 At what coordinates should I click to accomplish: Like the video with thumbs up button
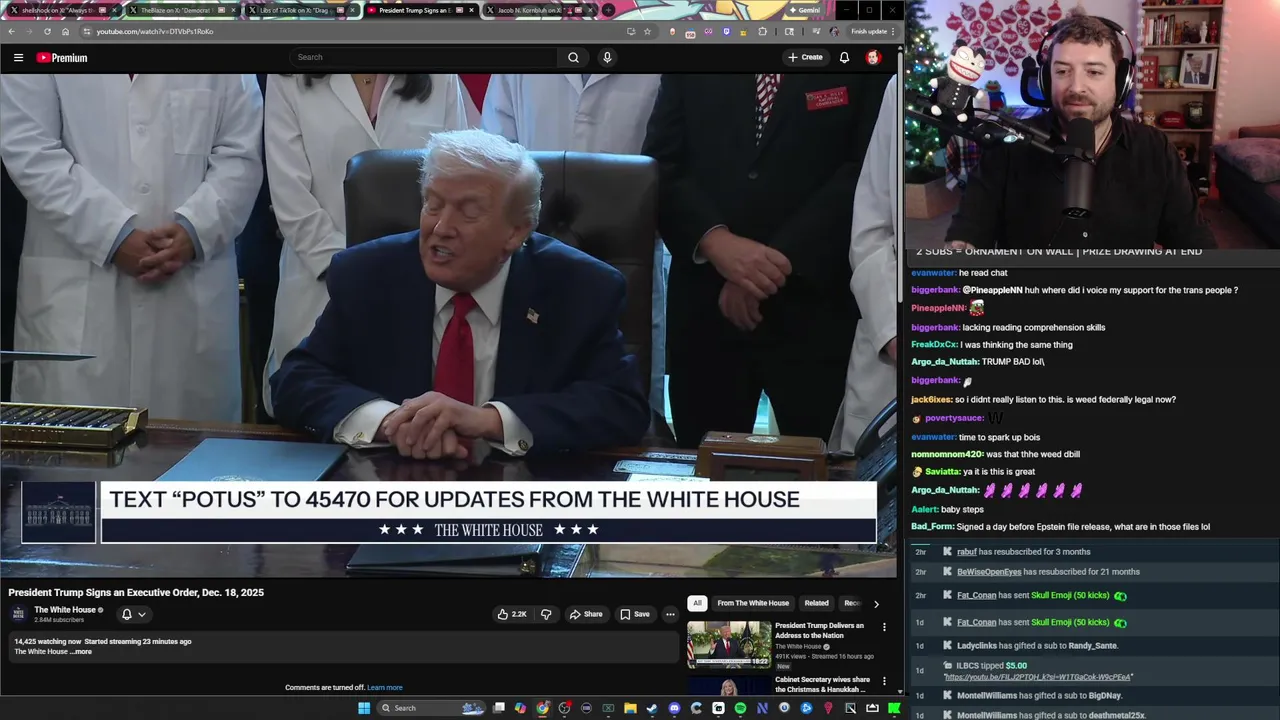pos(512,614)
